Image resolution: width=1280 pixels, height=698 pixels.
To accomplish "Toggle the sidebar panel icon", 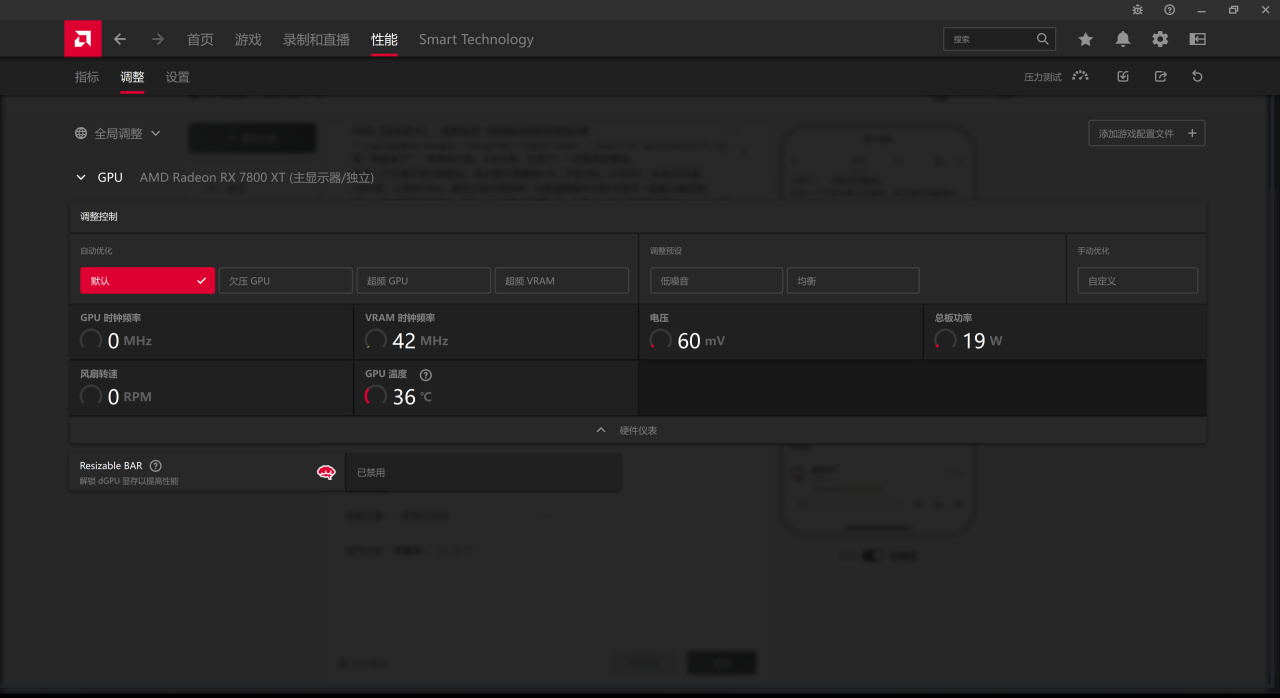I will tap(1198, 39).
